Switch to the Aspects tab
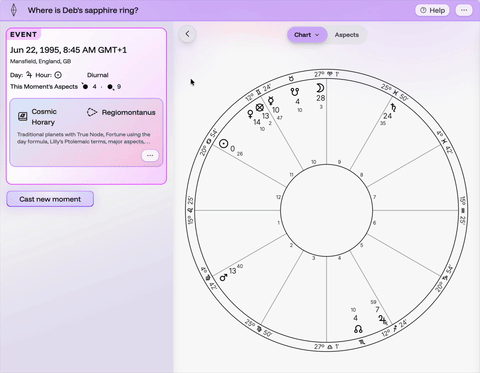Viewport: 480px width, 373px height. (x=347, y=35)
